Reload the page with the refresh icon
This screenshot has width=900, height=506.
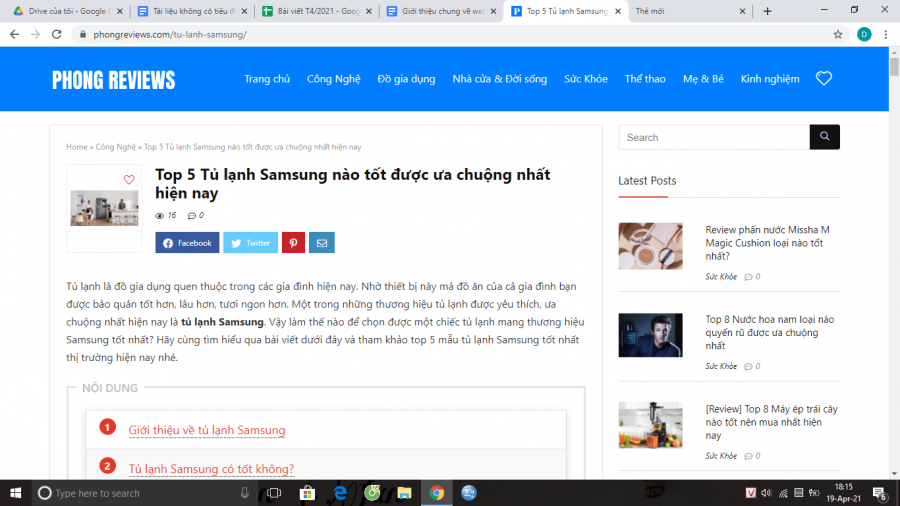[x=56, y=34]
